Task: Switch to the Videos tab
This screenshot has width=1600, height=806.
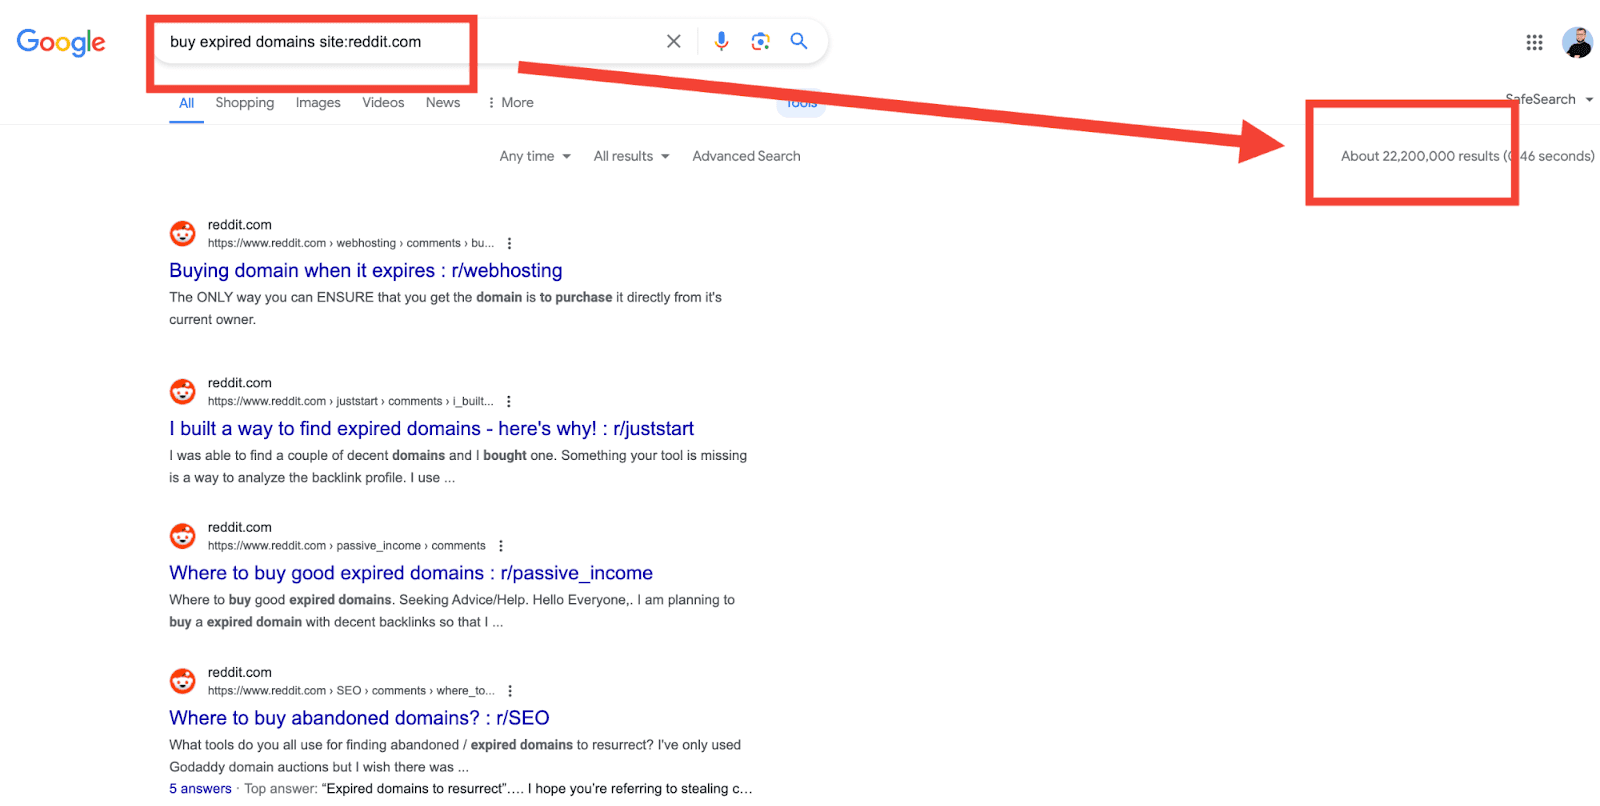Action: 383,103
